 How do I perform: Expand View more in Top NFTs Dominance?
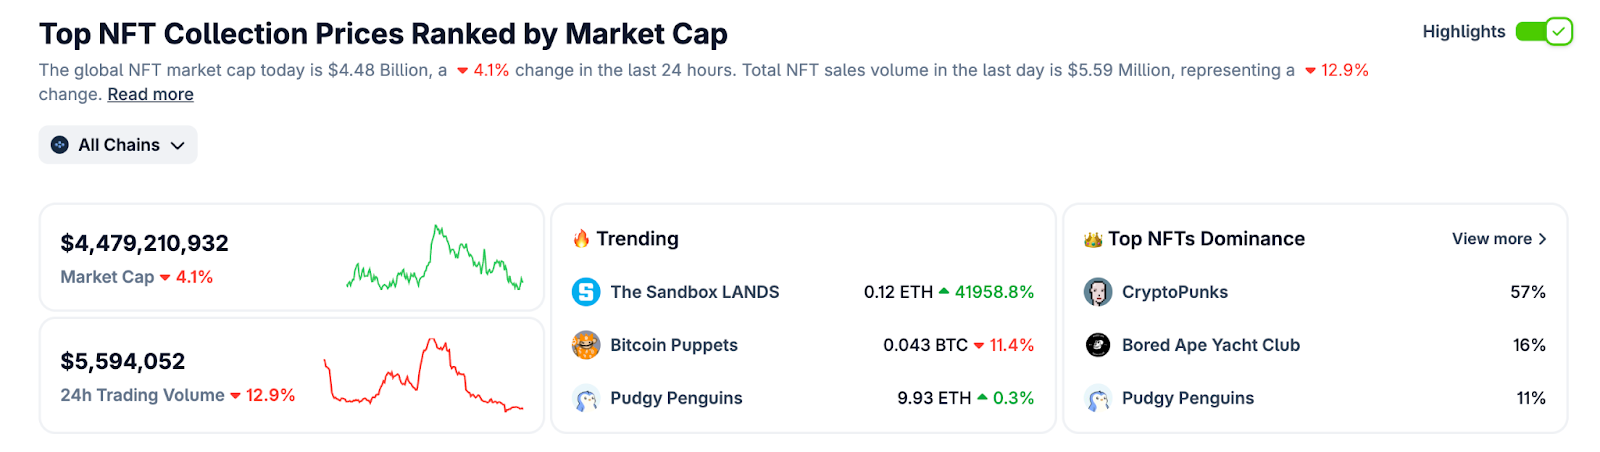tap(1499, 239)
